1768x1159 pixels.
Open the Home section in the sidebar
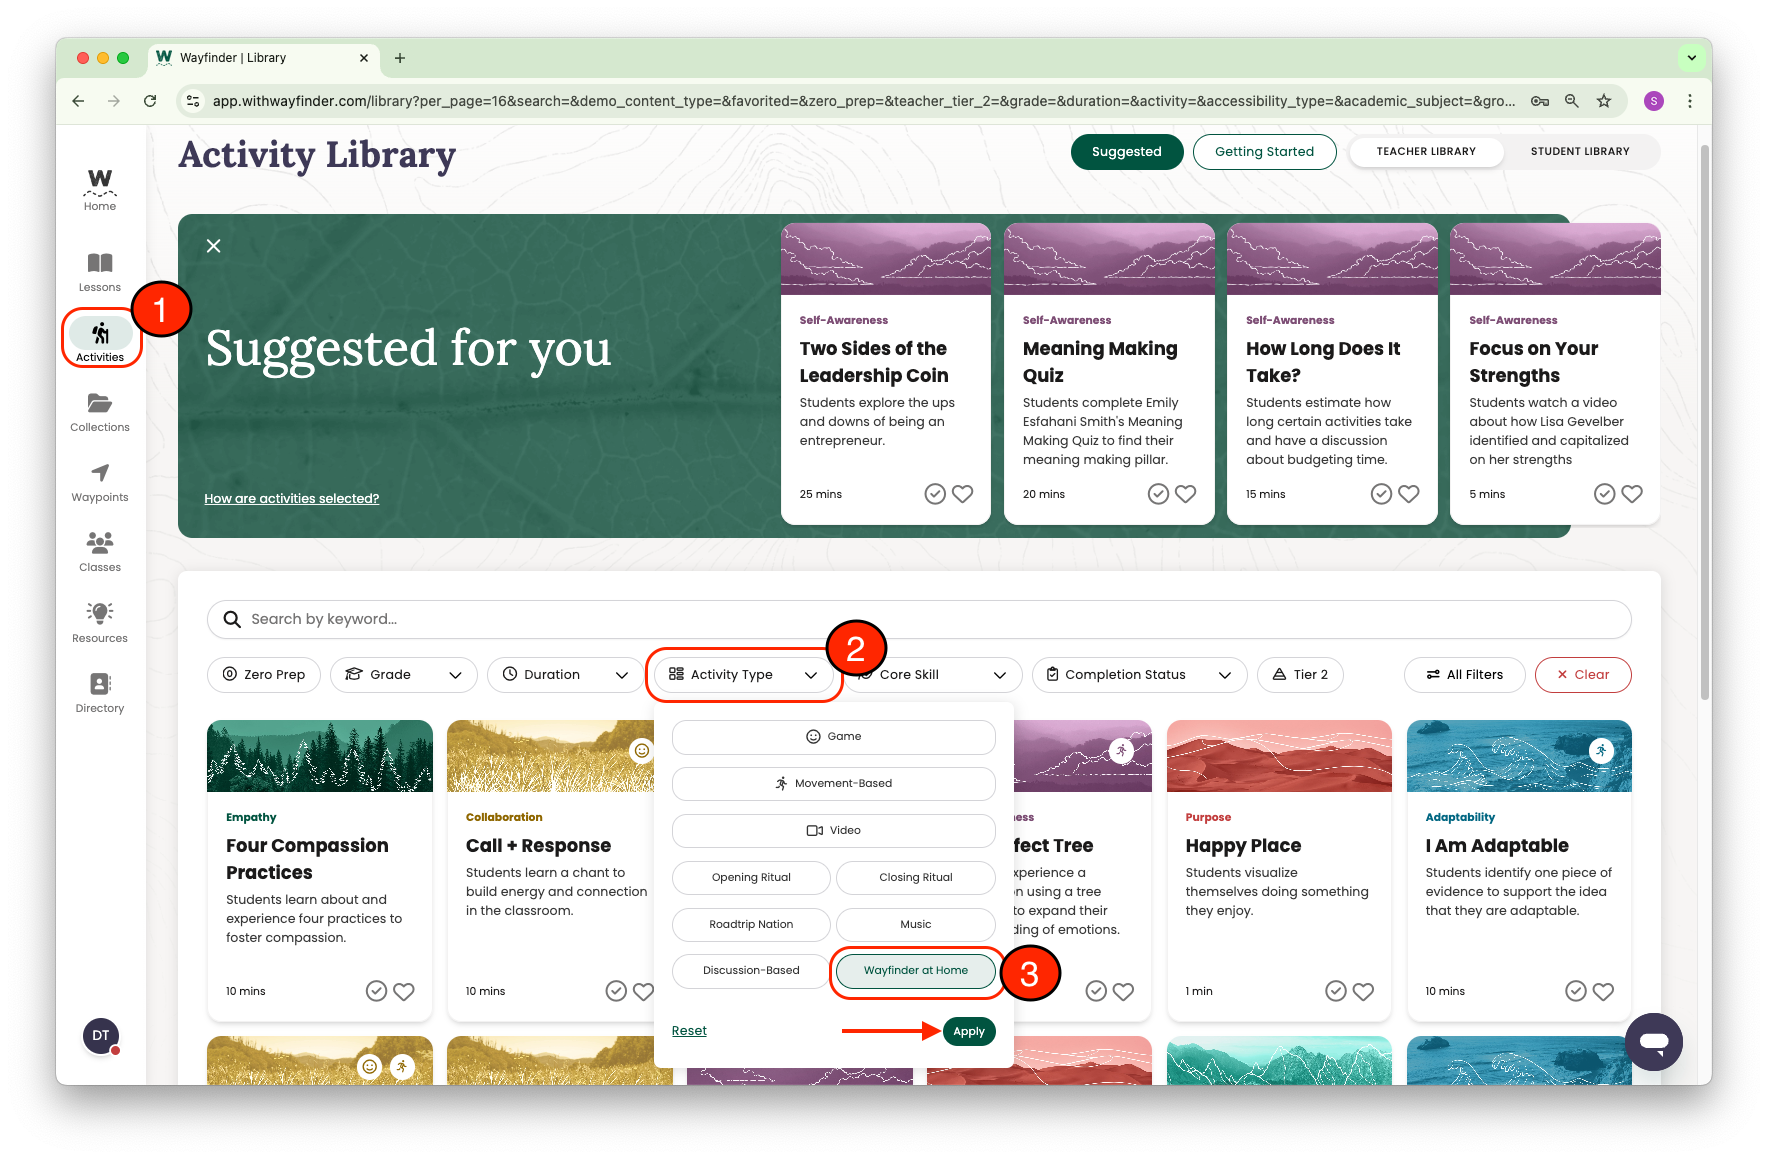(99, 188)
